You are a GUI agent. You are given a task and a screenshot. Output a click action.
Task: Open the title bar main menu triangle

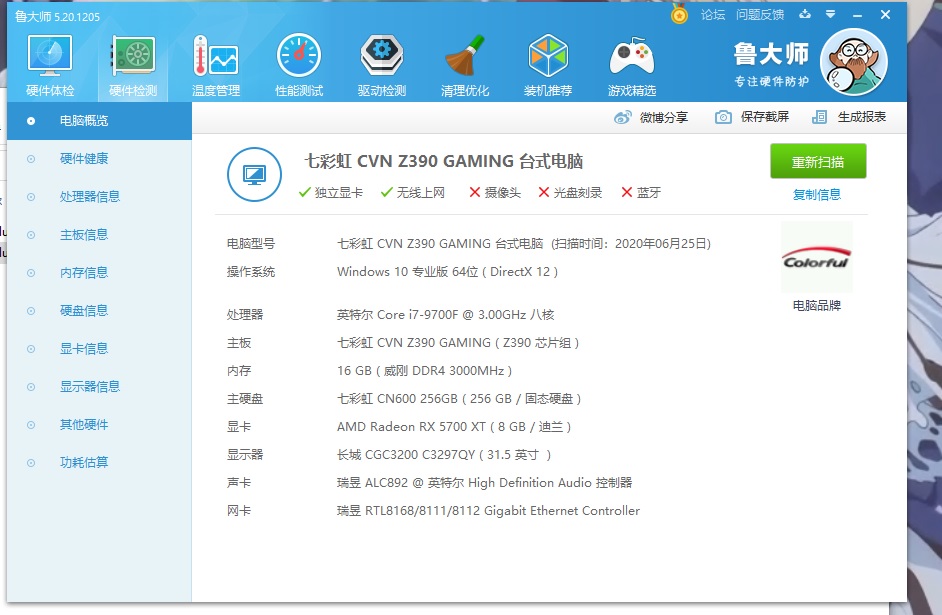coord(831,14)
